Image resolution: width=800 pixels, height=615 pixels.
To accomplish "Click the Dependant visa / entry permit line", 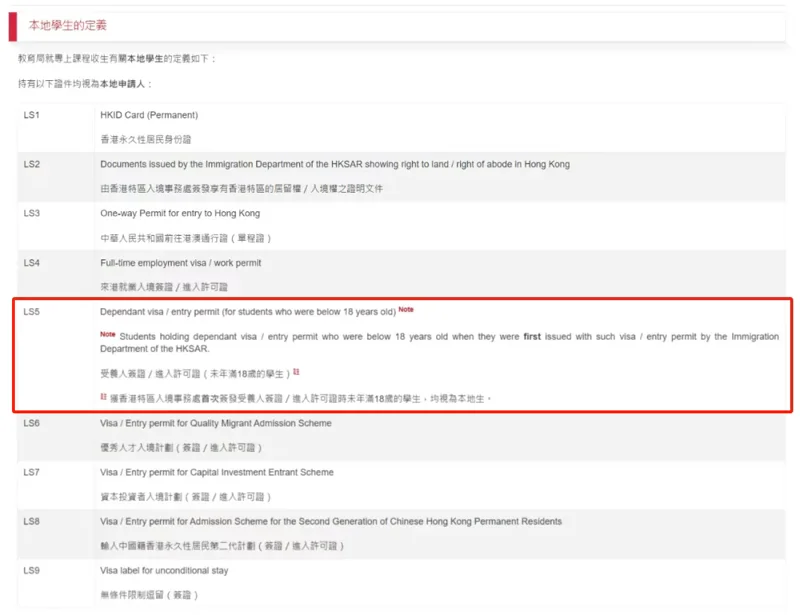I will 248,312.
